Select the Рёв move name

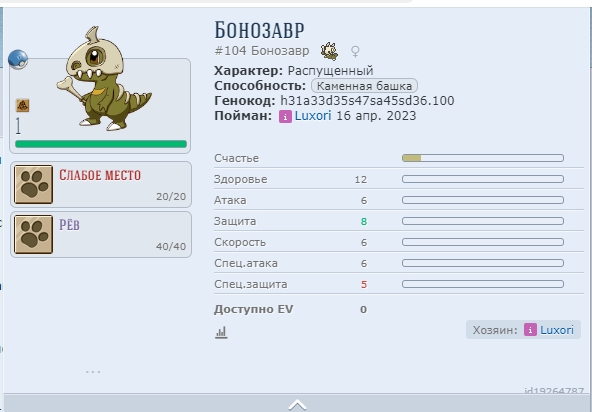pyautogui.click(x=69, y=225)
